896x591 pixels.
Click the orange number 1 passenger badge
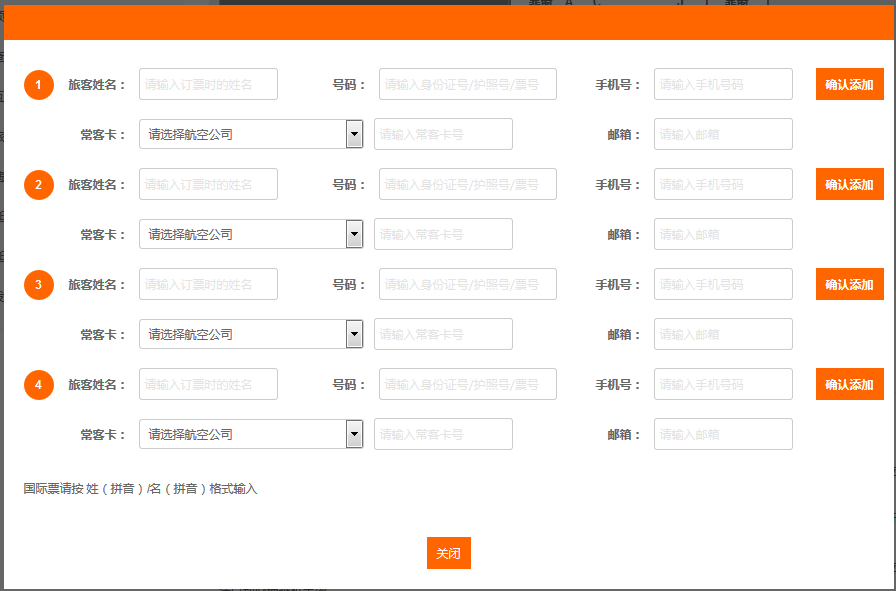click(x=38, y=85)
